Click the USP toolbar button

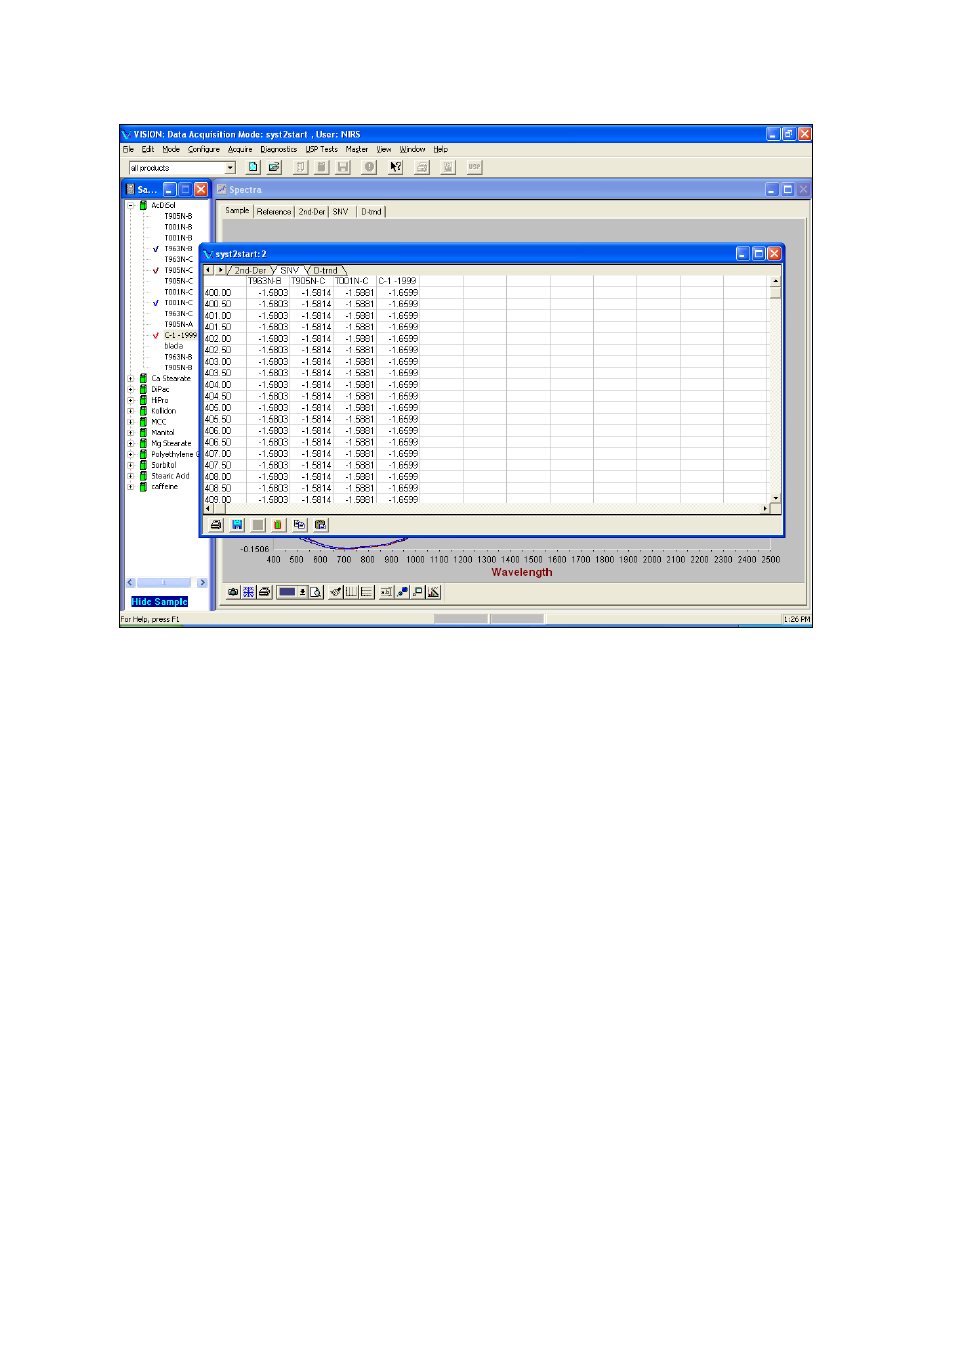tap(474, 167)
